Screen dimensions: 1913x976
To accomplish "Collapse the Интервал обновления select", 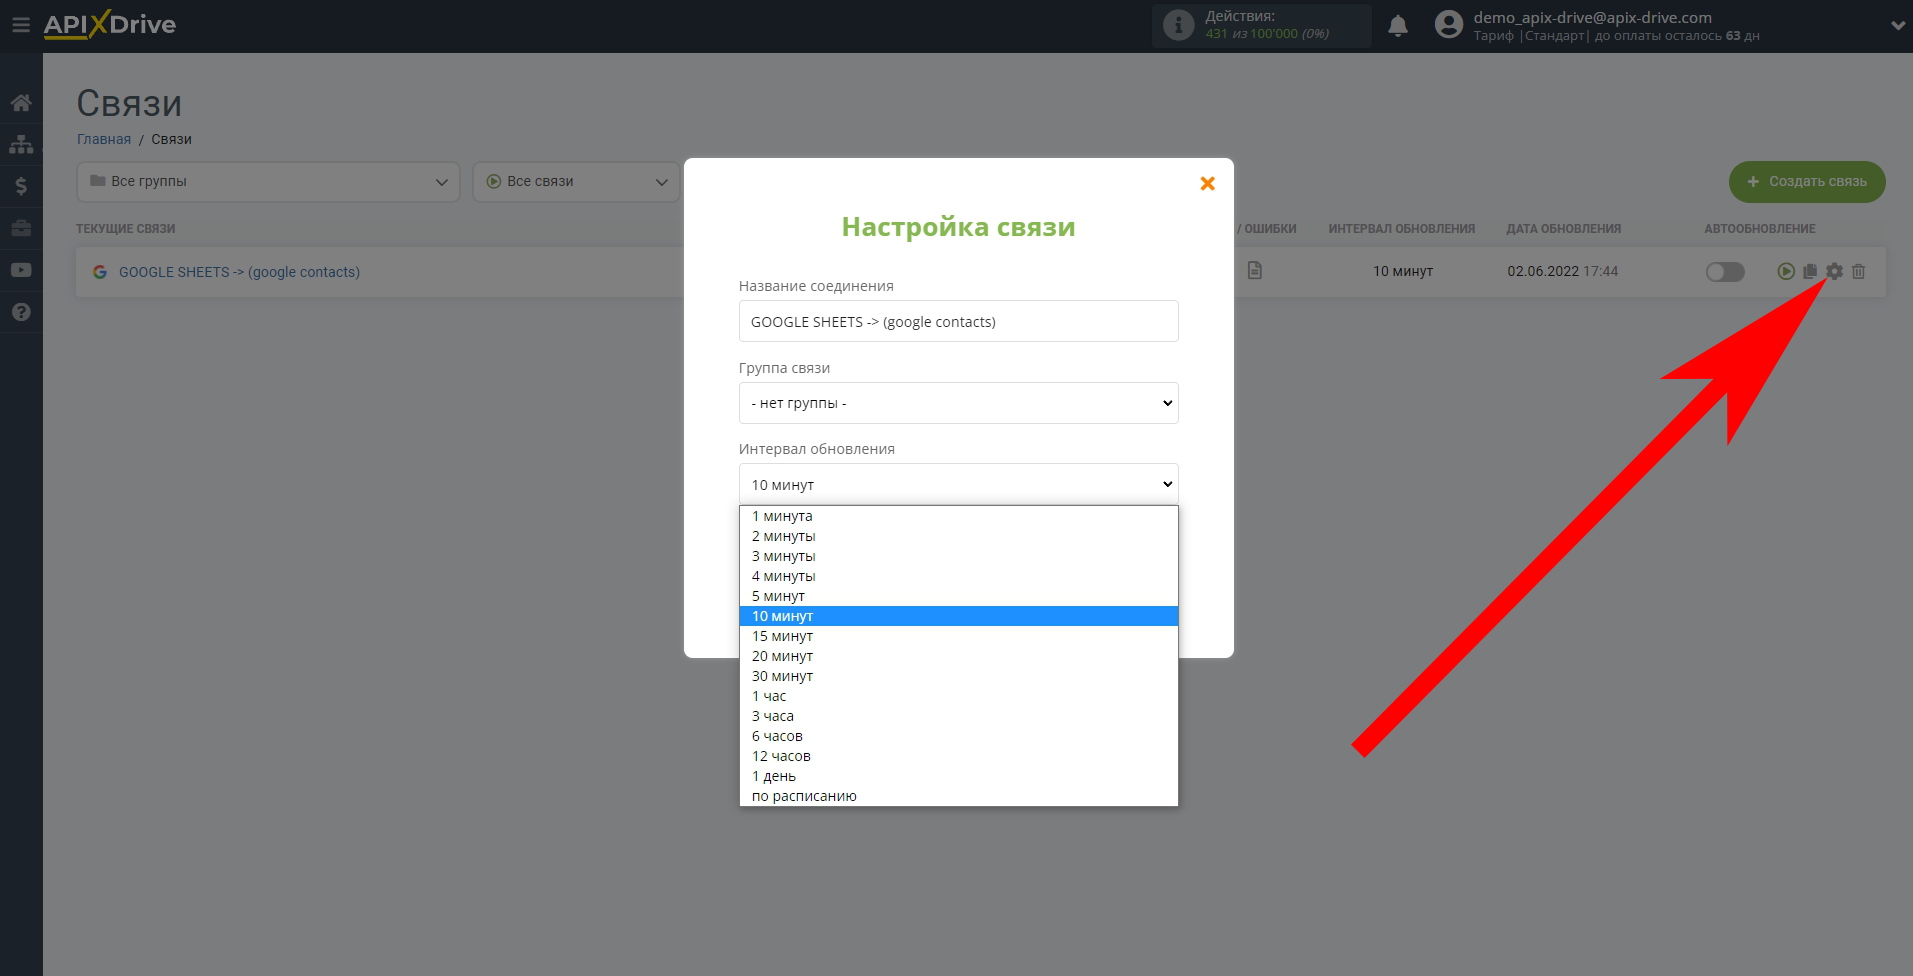I will [x=958, y=484].
